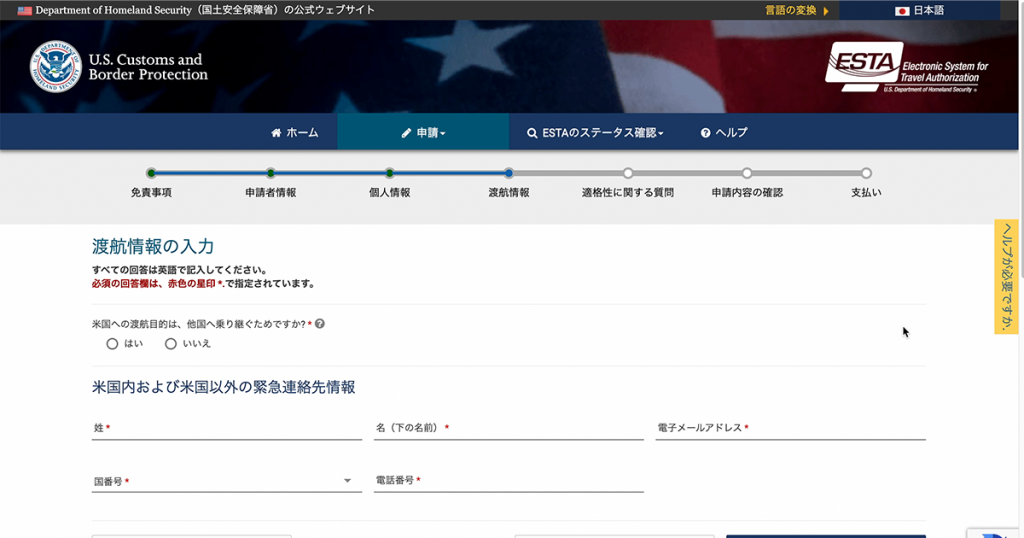Click the 日本語 language selector
The width and height of the screenshot is (1024, 538).
coord(919,11)
